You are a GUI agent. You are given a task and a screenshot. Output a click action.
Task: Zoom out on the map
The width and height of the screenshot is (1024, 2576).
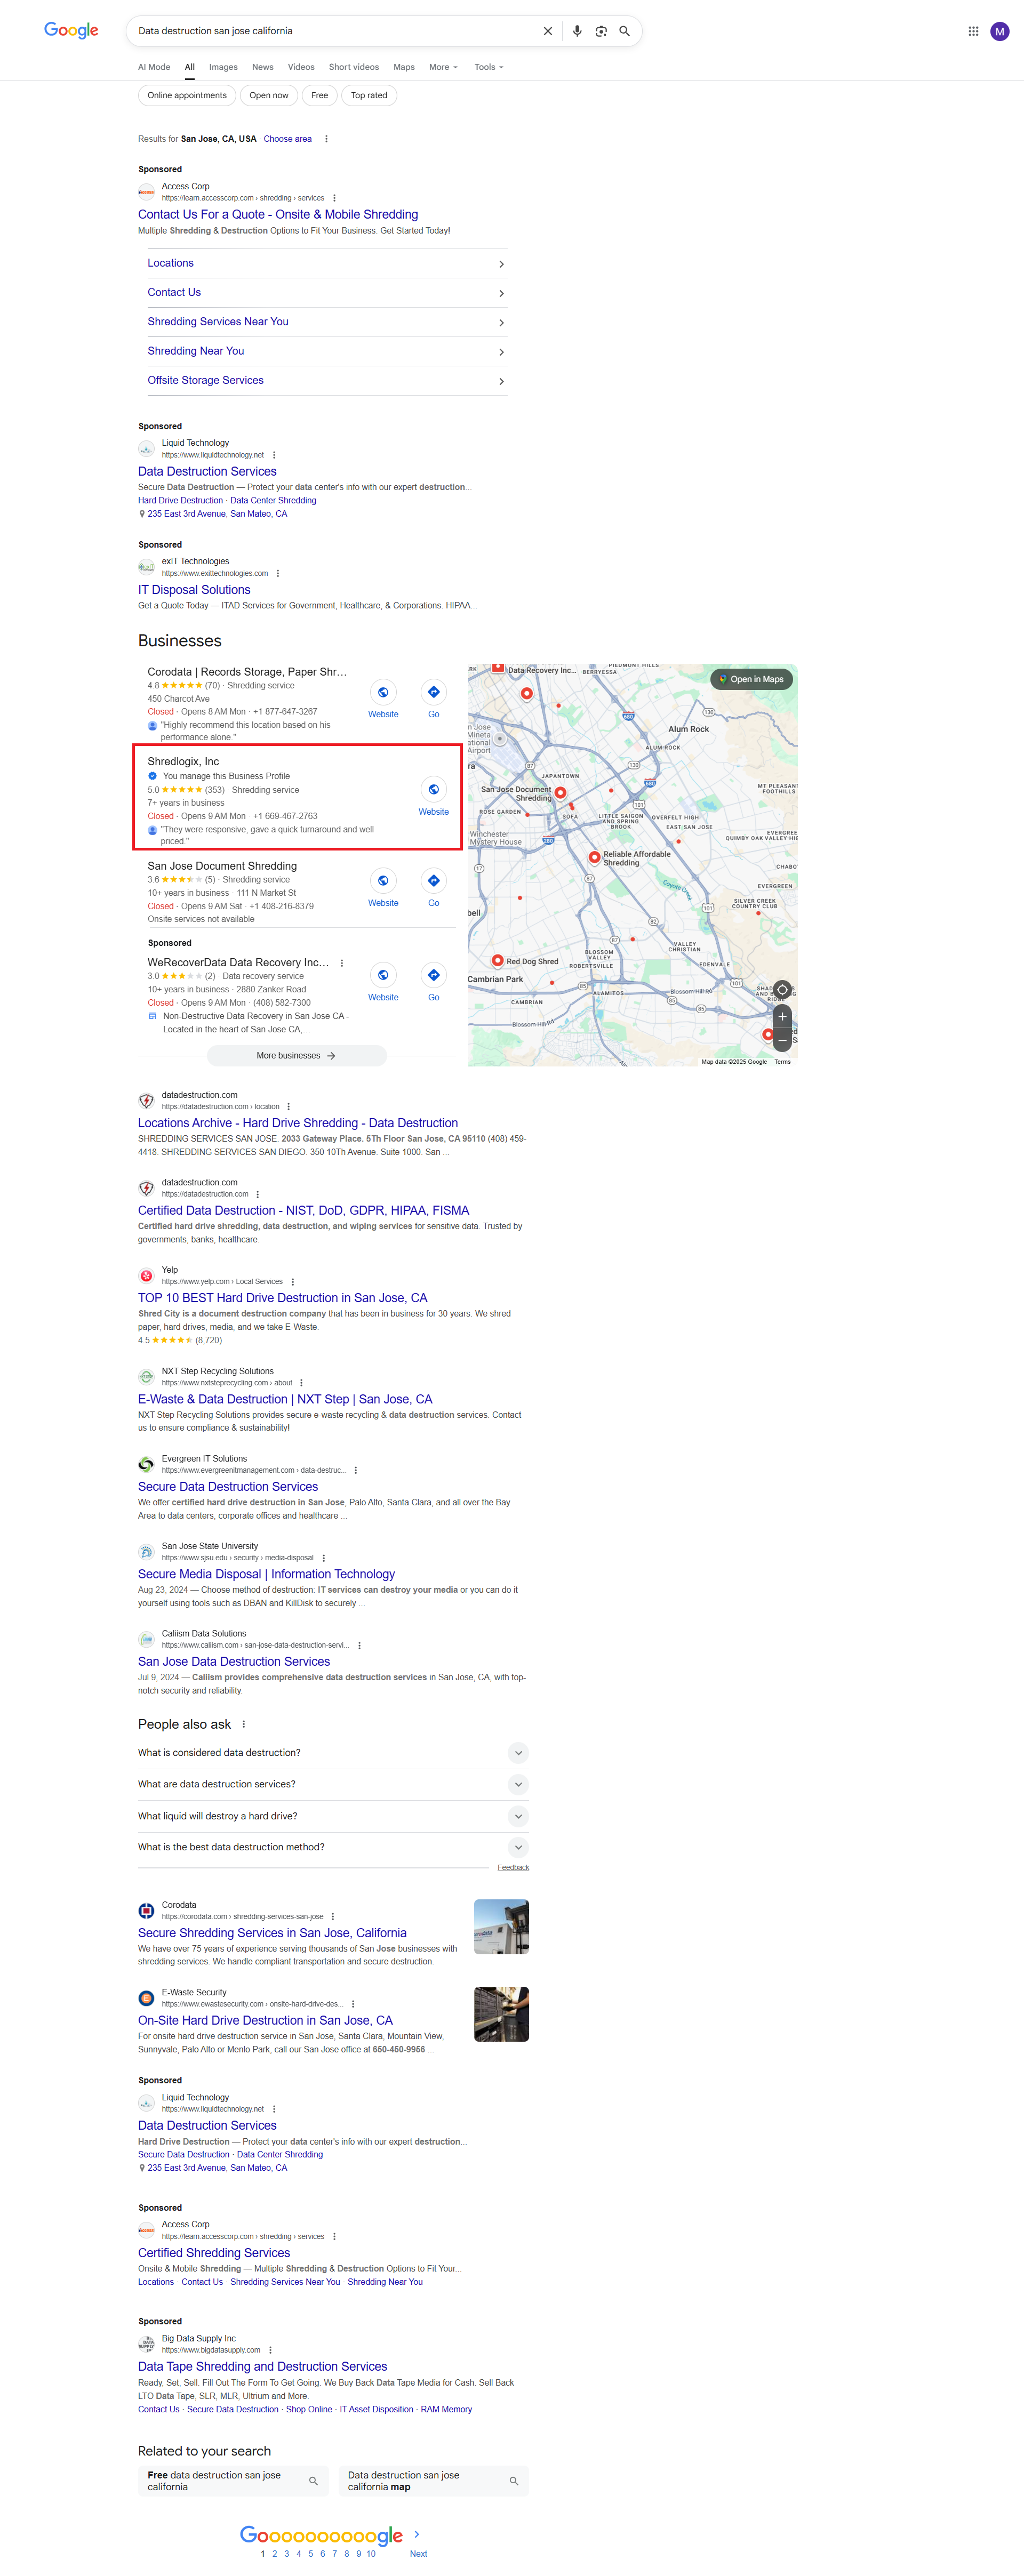pyautogui.click(x=782, y=1040)
